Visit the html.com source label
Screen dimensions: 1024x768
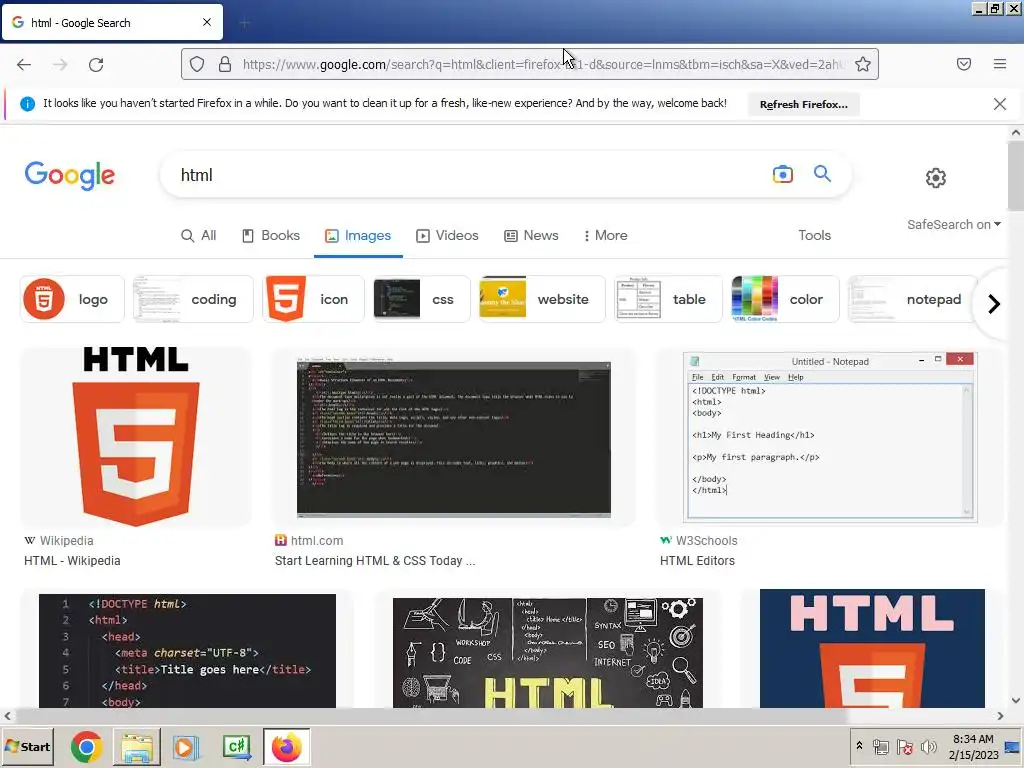[x=309, y=540]
